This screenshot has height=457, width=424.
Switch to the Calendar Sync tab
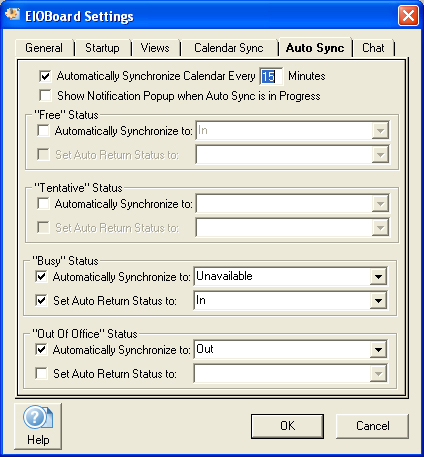[x=229, y=48]
